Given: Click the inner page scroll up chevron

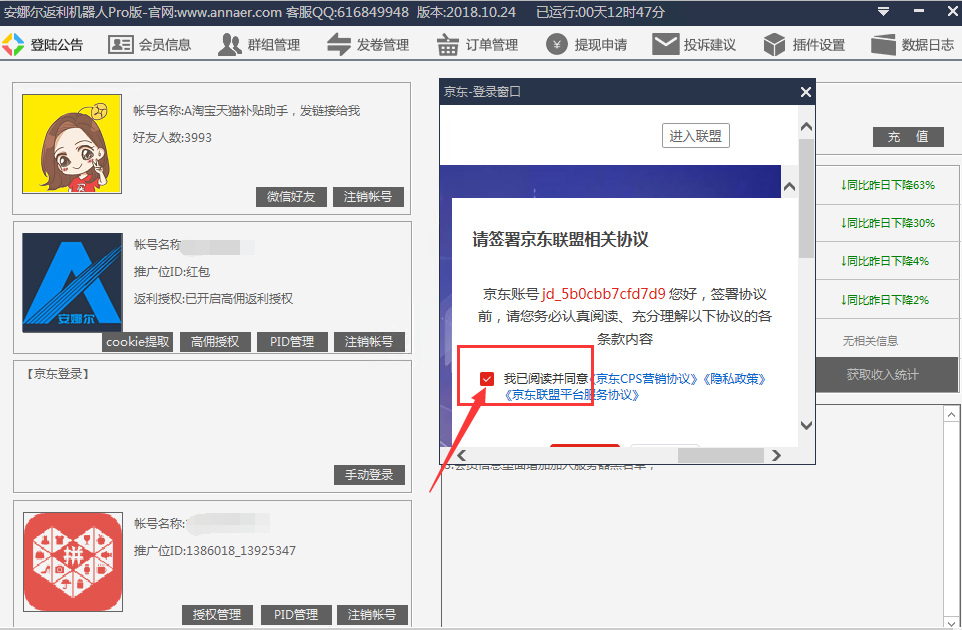Looking at the screenshot, I should [x=790, y=186].
